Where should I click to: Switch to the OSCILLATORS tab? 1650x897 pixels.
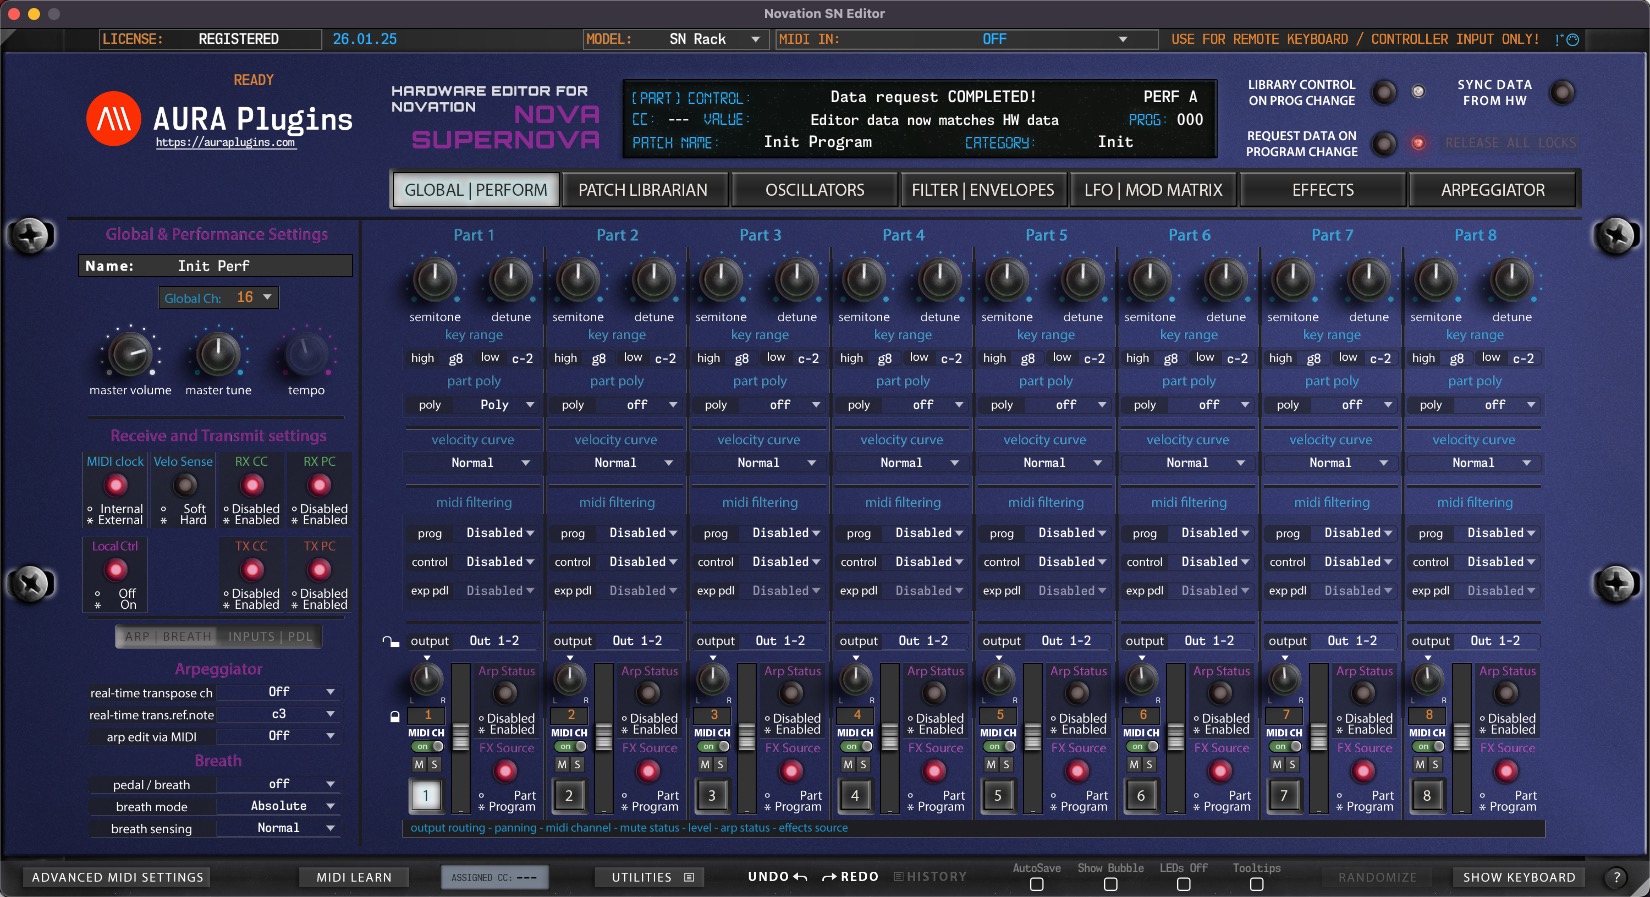pos(814,190)
